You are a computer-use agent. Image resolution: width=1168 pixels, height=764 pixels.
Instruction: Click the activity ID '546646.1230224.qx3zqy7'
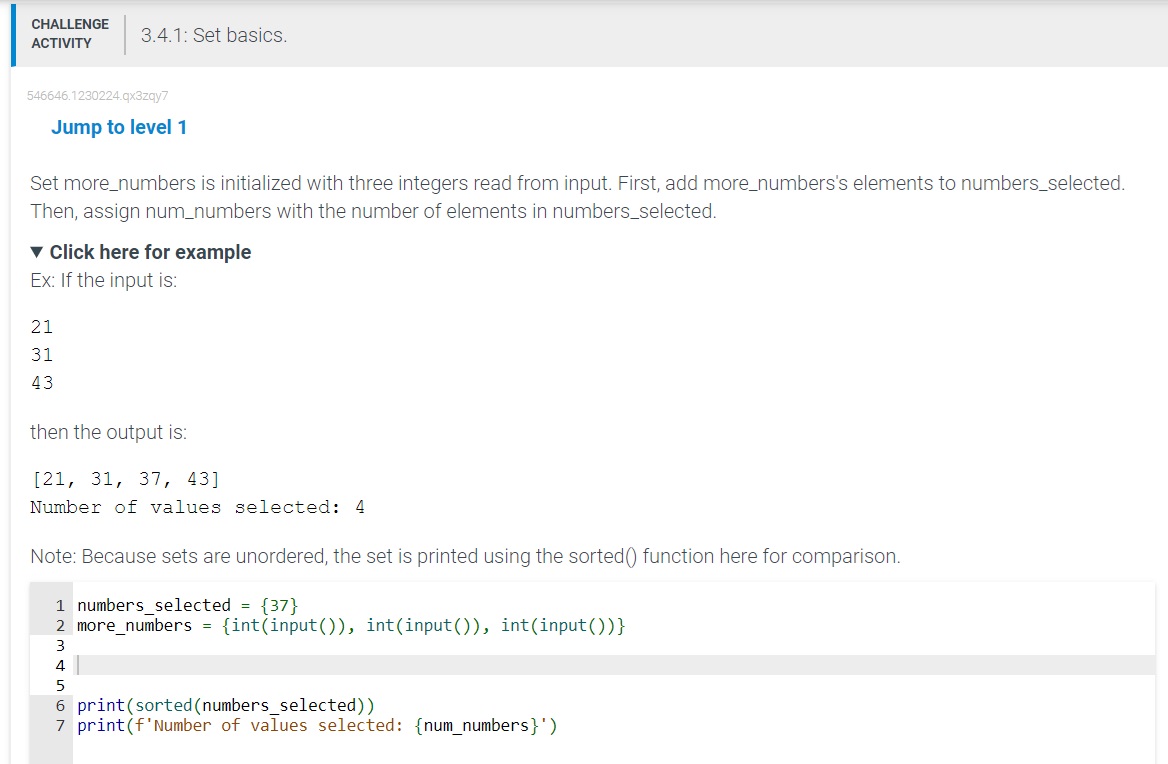pyautogui.click(x=97, y=95)
